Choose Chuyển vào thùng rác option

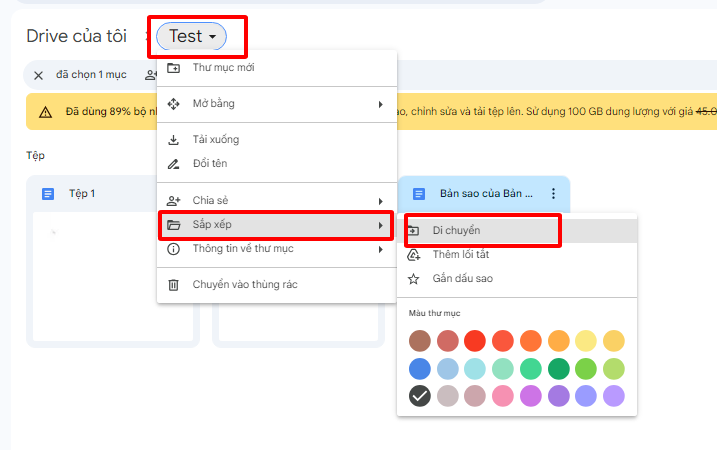point(245,285)
